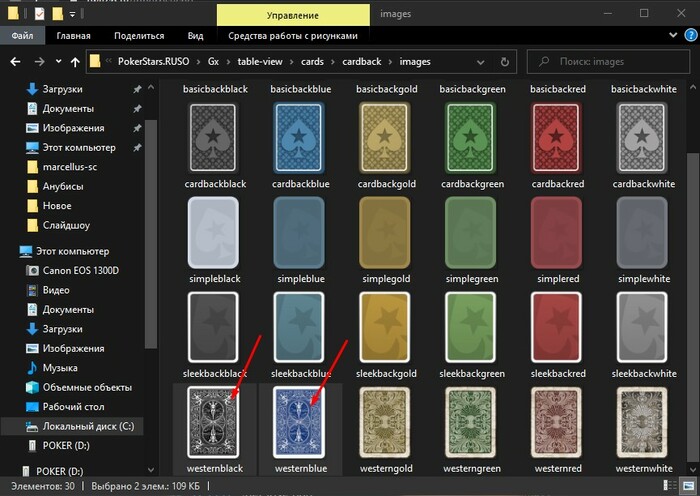700x496 pixels.
Task: Unpin Загрузки using its pin icon
Action: (137, 90)
